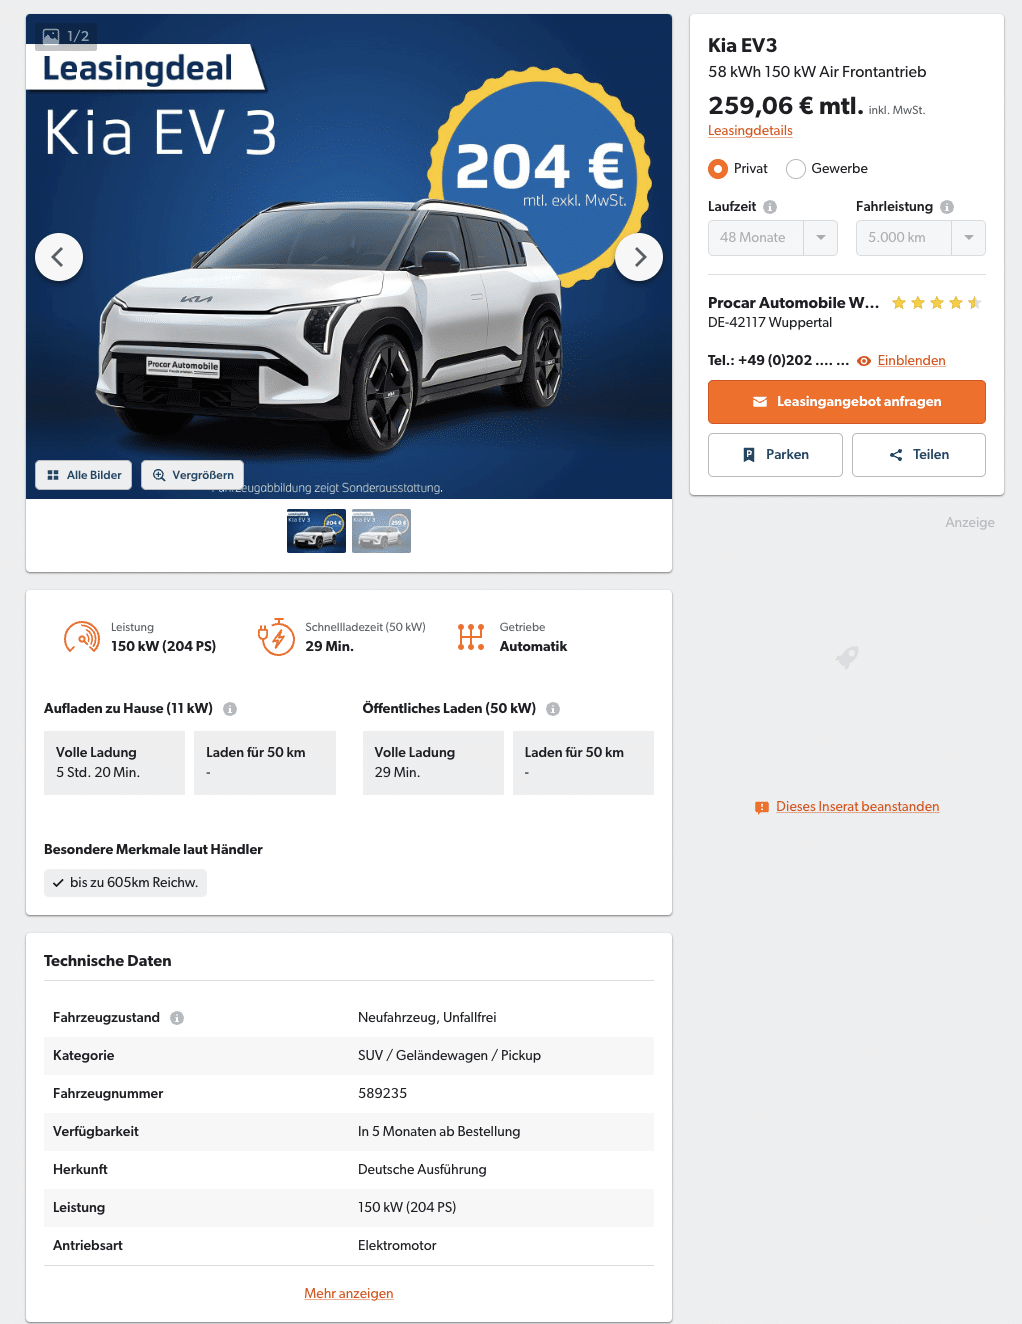Image resolution: width=1022 pixels, height=1324 pixels.
Task: Open Leasingdetails link
Action: point(750,131)
